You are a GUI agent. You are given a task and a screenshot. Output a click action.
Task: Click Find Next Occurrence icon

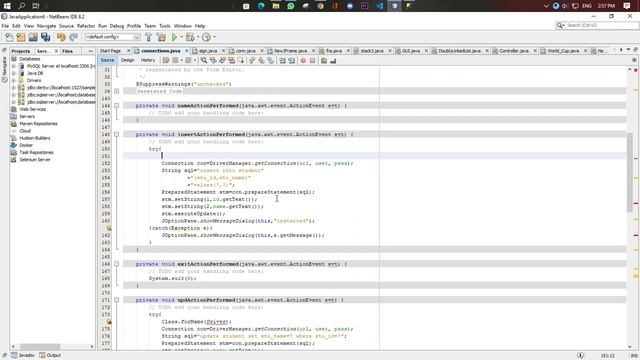click(222, 60)
